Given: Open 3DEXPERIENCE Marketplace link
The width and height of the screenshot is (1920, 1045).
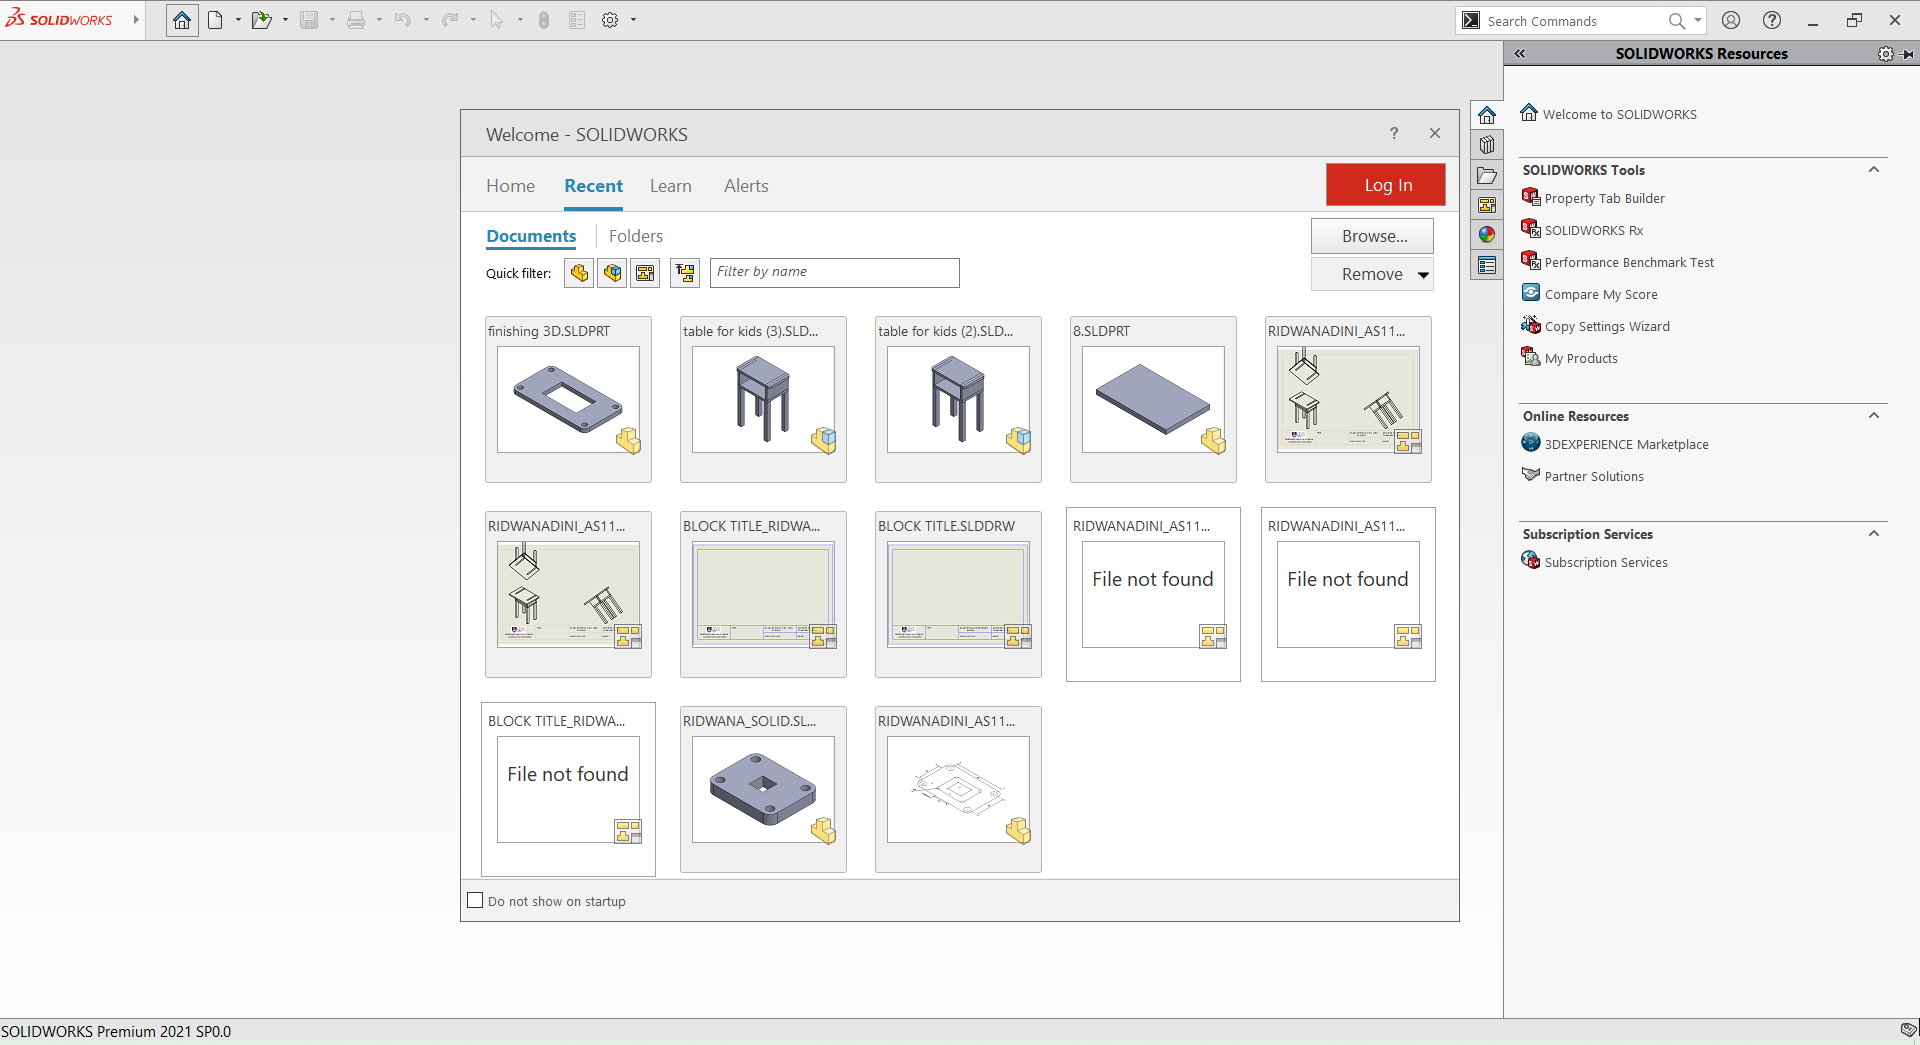Looking at the screenshot, I should coord(1626,445).
